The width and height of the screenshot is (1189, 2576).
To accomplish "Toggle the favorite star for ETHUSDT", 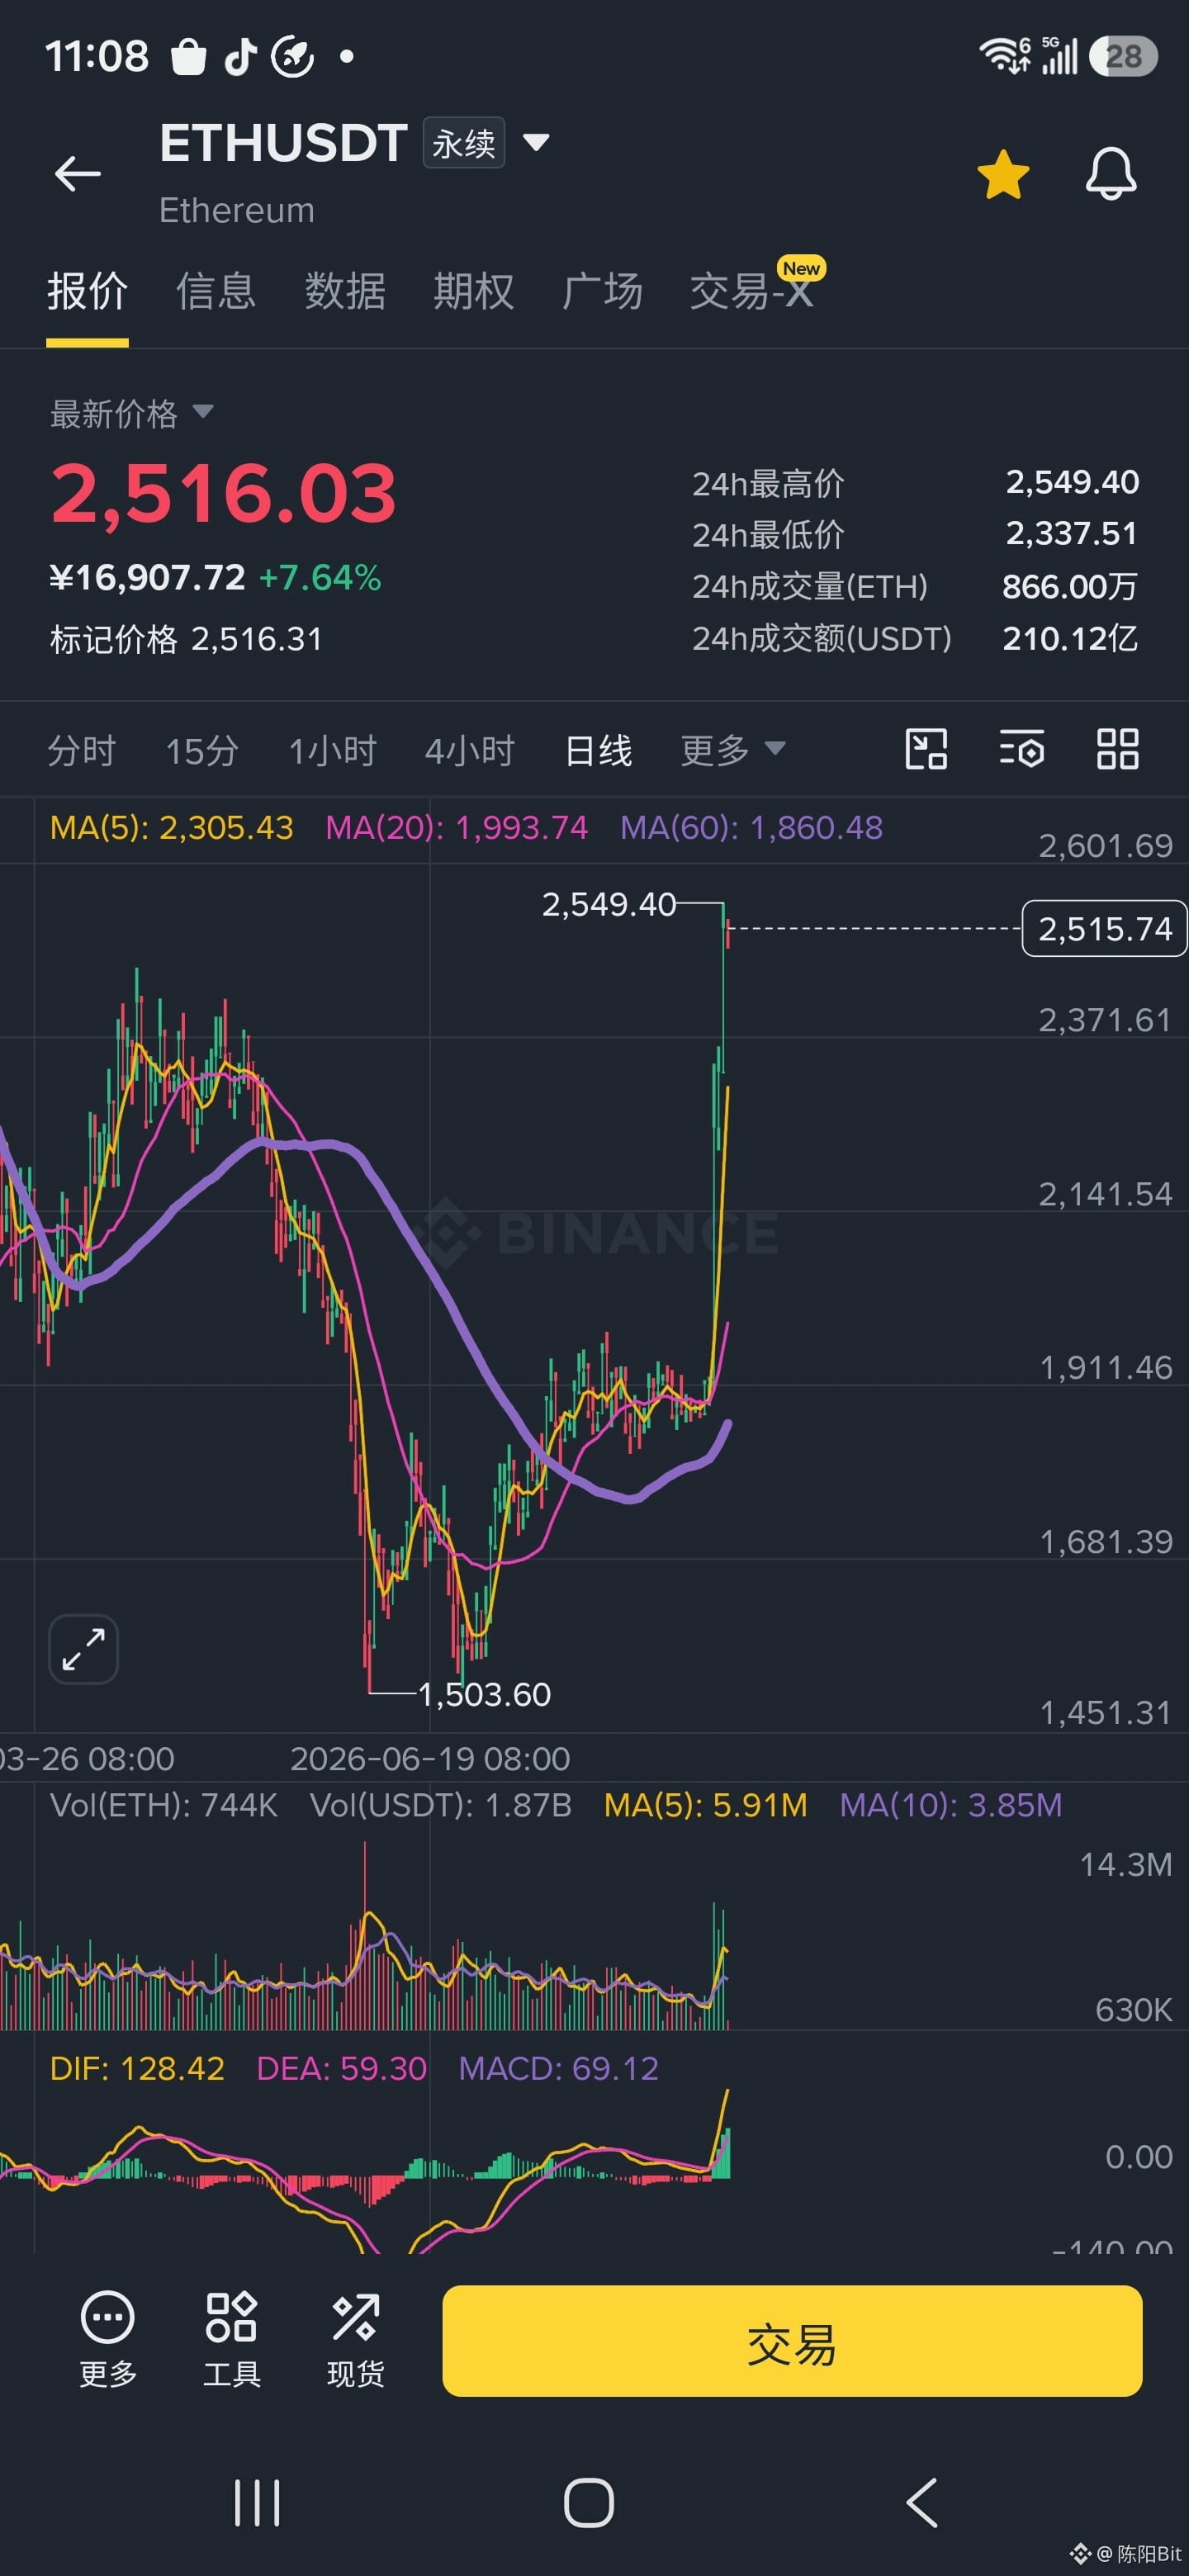I will 1003,174.
